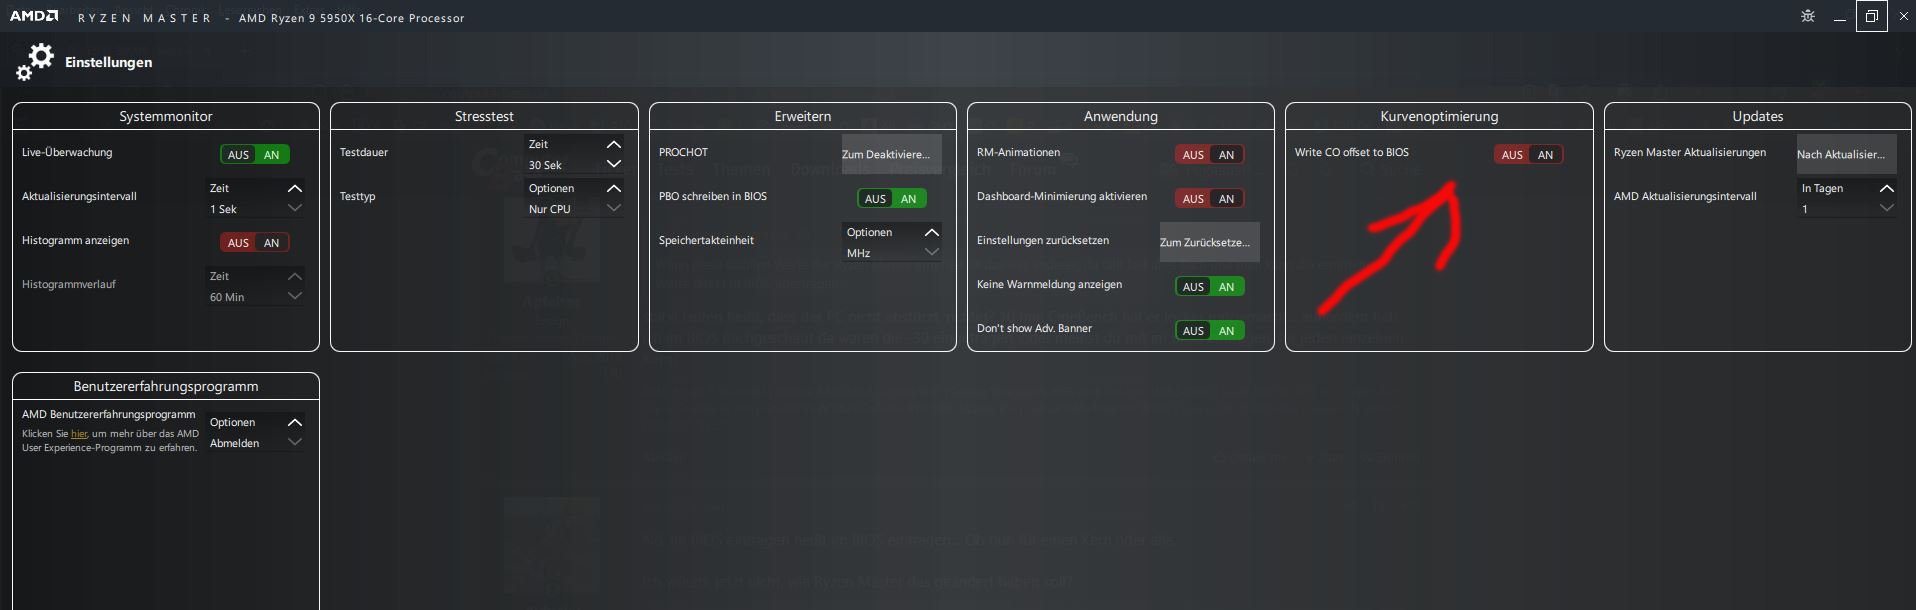Click the bug report icon in title bar
Screen dimensions: 1916x610
[x=1808, y=16]
